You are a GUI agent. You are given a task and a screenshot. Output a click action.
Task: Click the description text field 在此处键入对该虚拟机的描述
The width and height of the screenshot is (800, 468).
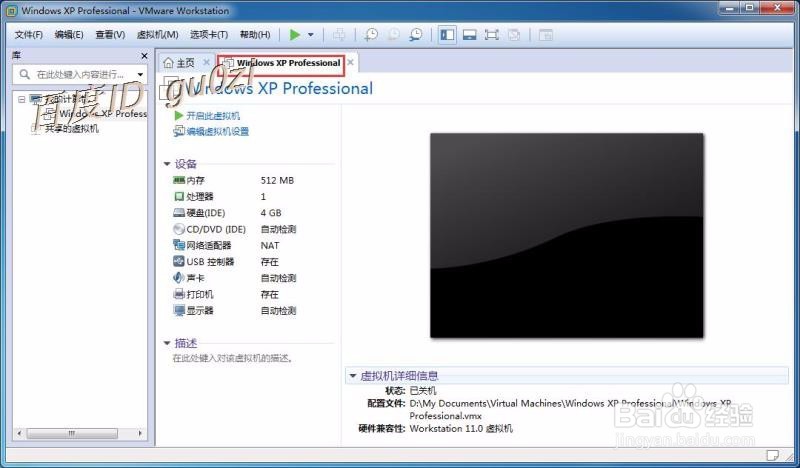coord(233,358)
